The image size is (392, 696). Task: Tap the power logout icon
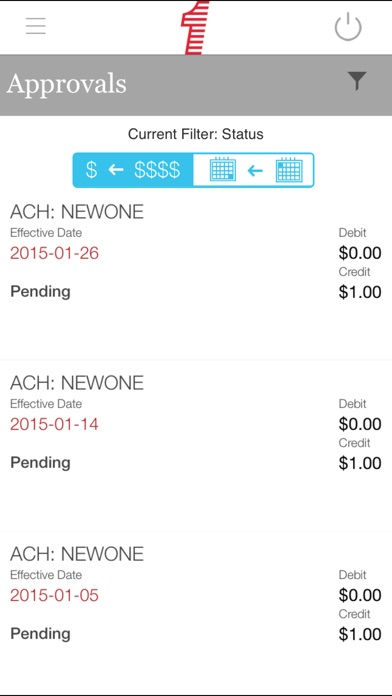348,27
